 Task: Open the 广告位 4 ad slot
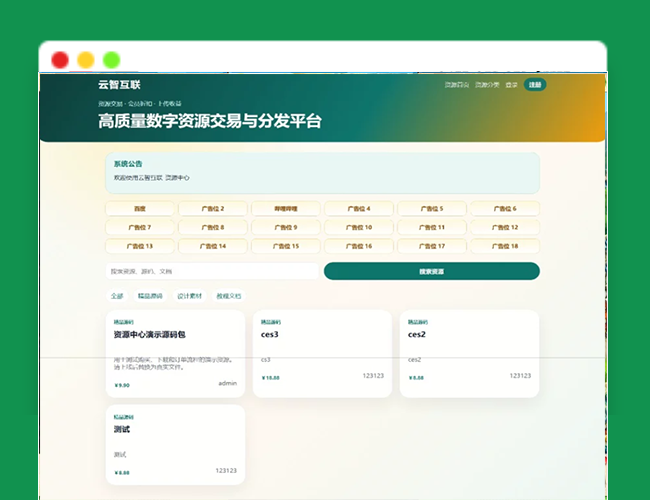click(359, 209)
